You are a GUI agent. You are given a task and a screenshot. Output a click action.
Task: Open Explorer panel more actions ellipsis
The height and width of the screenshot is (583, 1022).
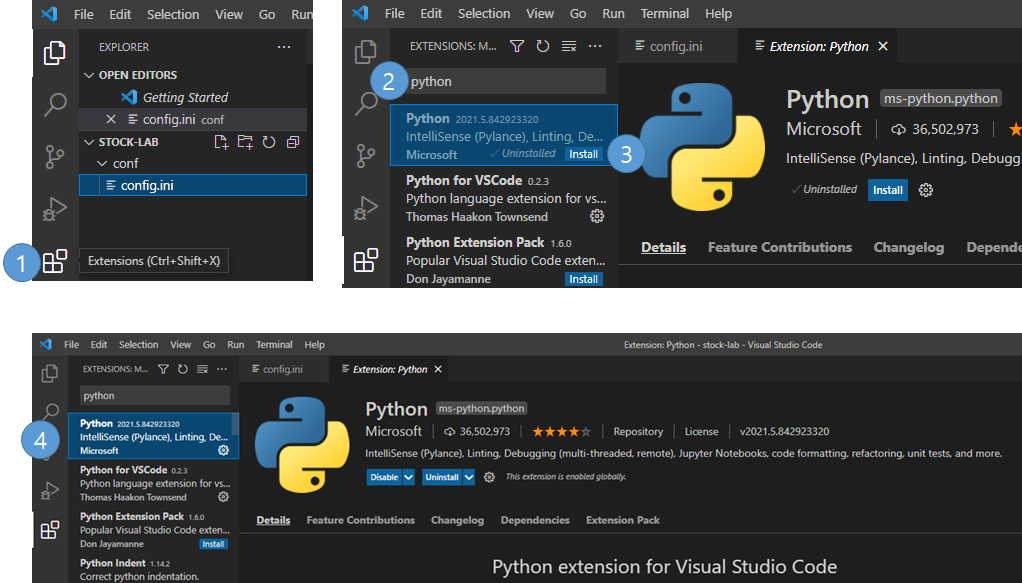[284, 47]
